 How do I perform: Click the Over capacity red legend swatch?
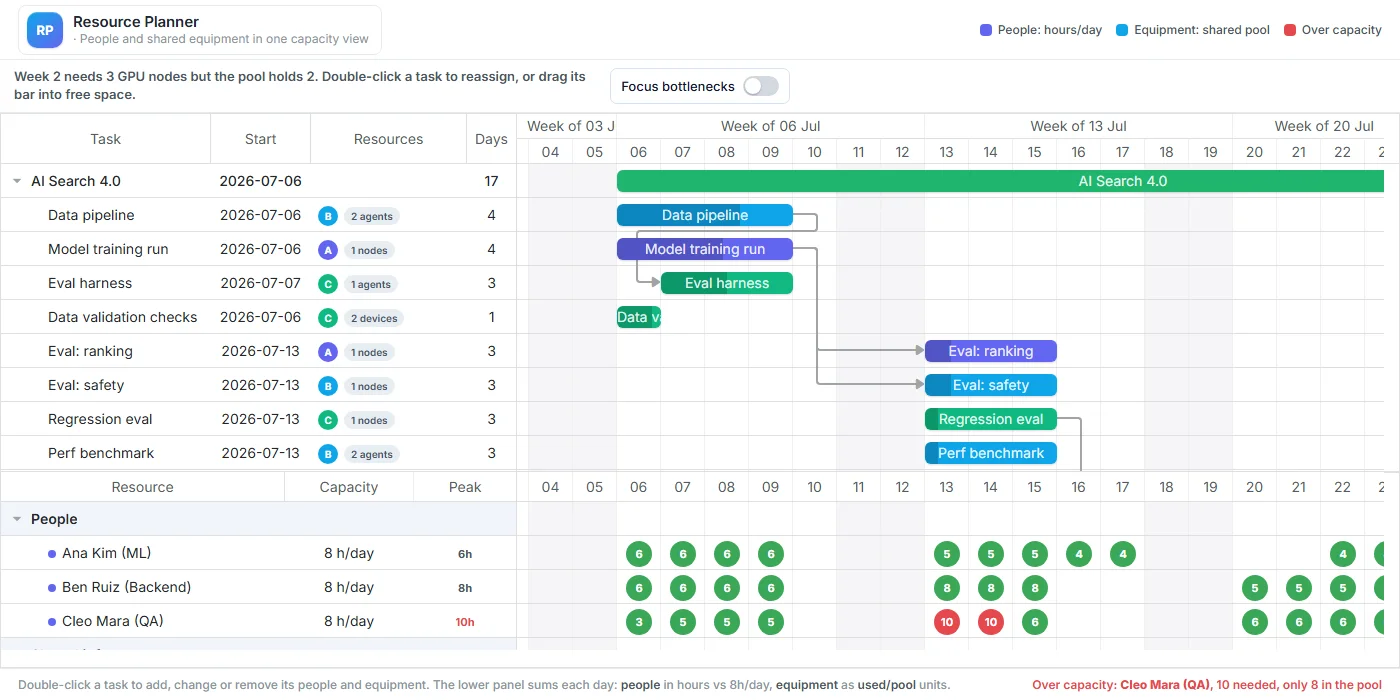click(x=1290, y=30)
